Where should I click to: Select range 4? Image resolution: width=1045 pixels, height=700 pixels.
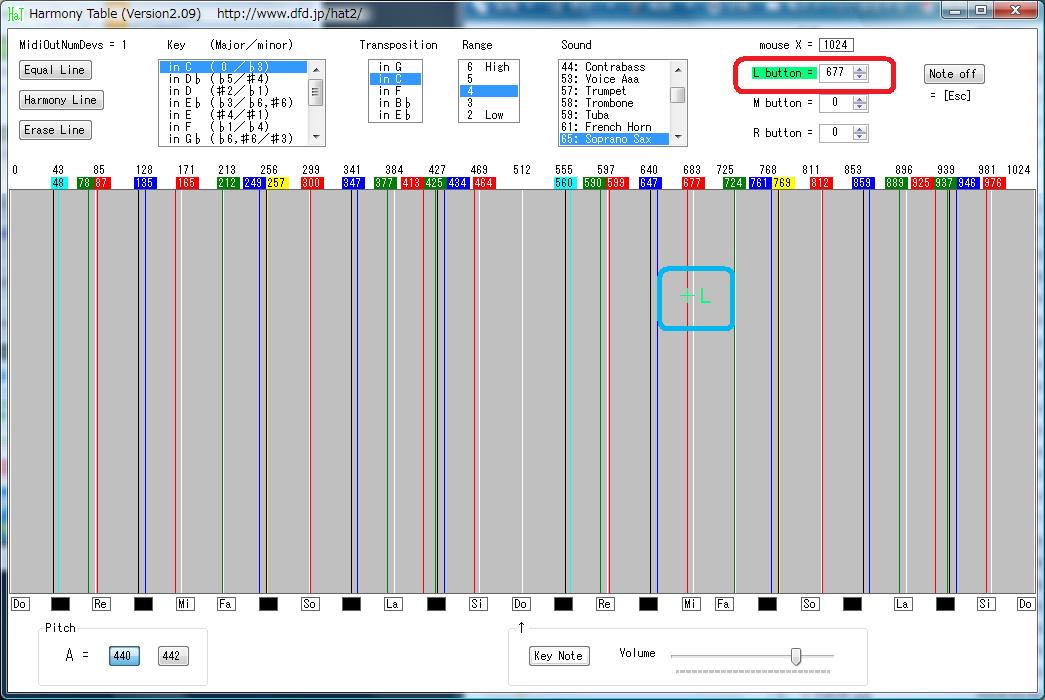point(489,91)
